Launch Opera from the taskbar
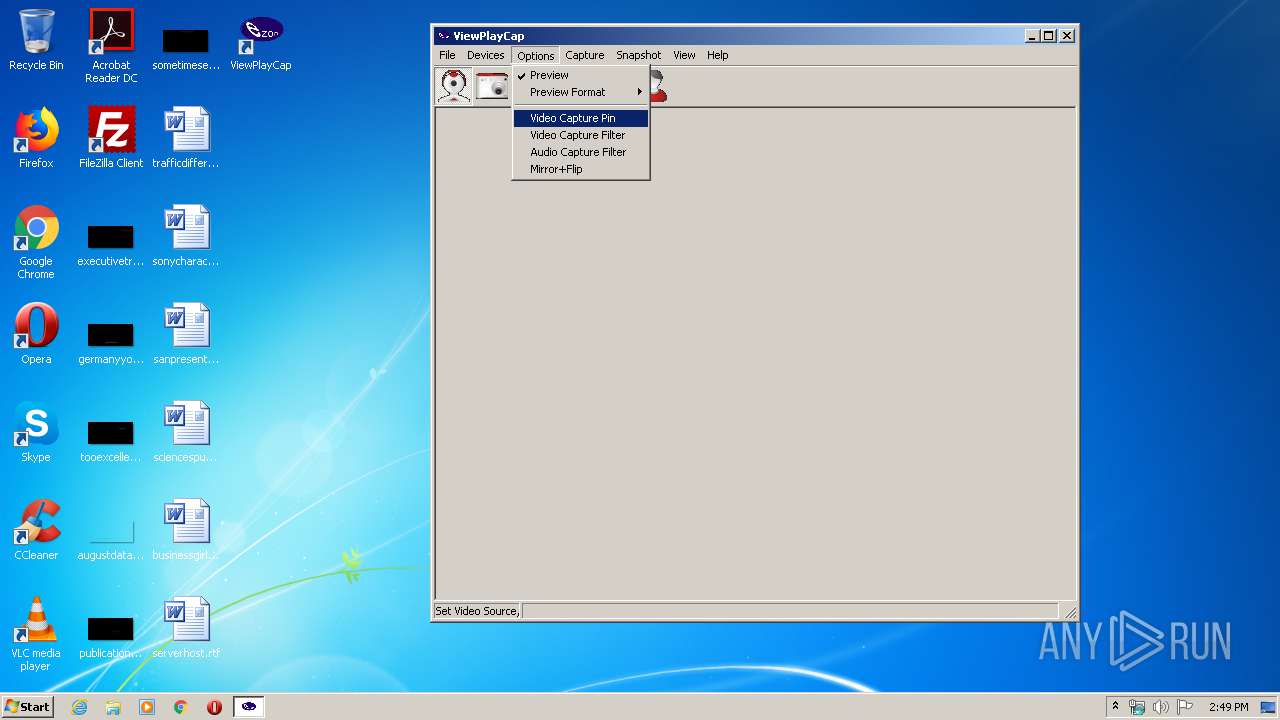 (x=214, y=707)
